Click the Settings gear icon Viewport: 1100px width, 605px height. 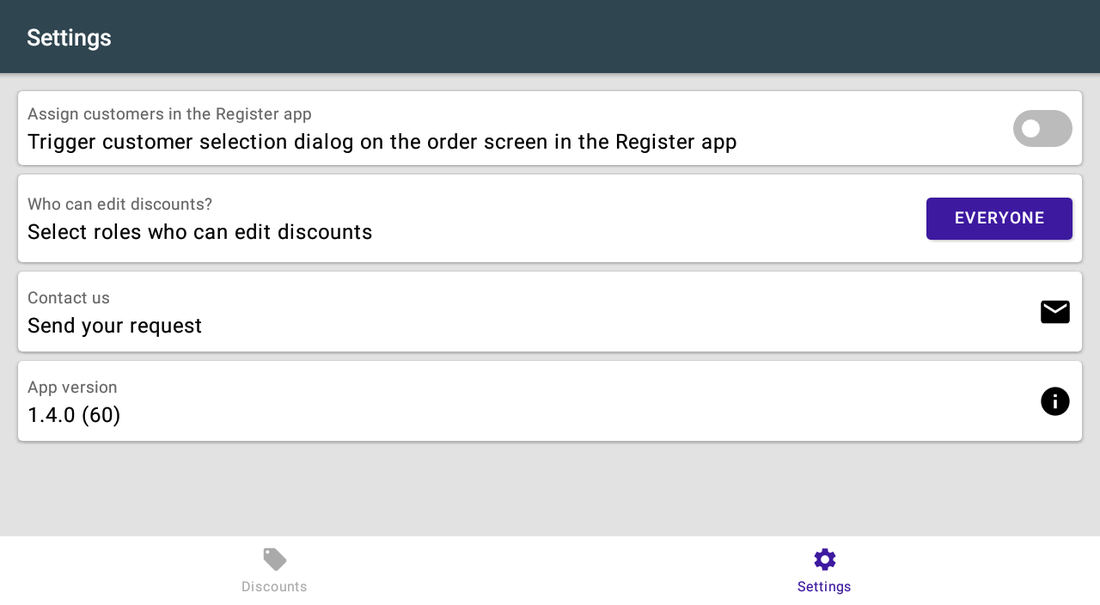coord(824,559)
